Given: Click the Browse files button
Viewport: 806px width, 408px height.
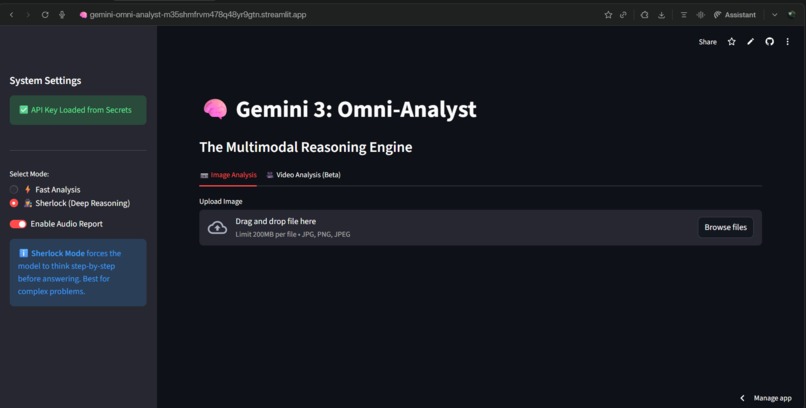Looking at the screenshot, I should coord(725,227).
